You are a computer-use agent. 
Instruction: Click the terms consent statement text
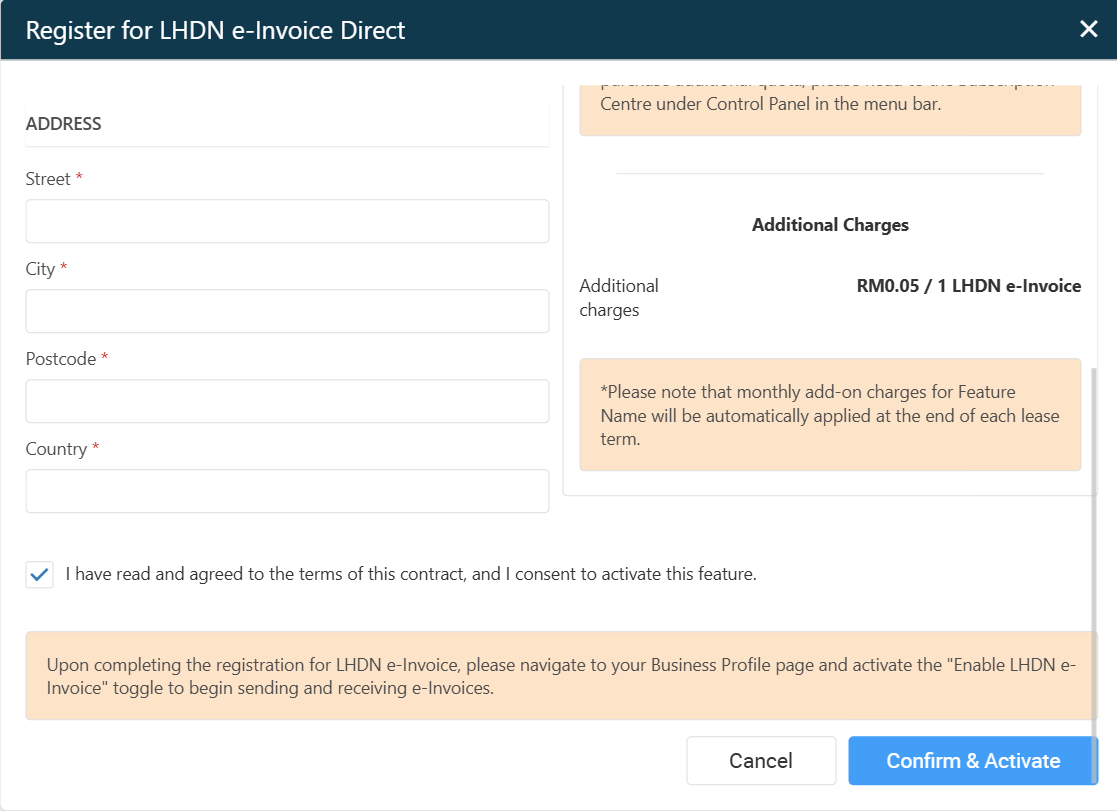[411, 574]
